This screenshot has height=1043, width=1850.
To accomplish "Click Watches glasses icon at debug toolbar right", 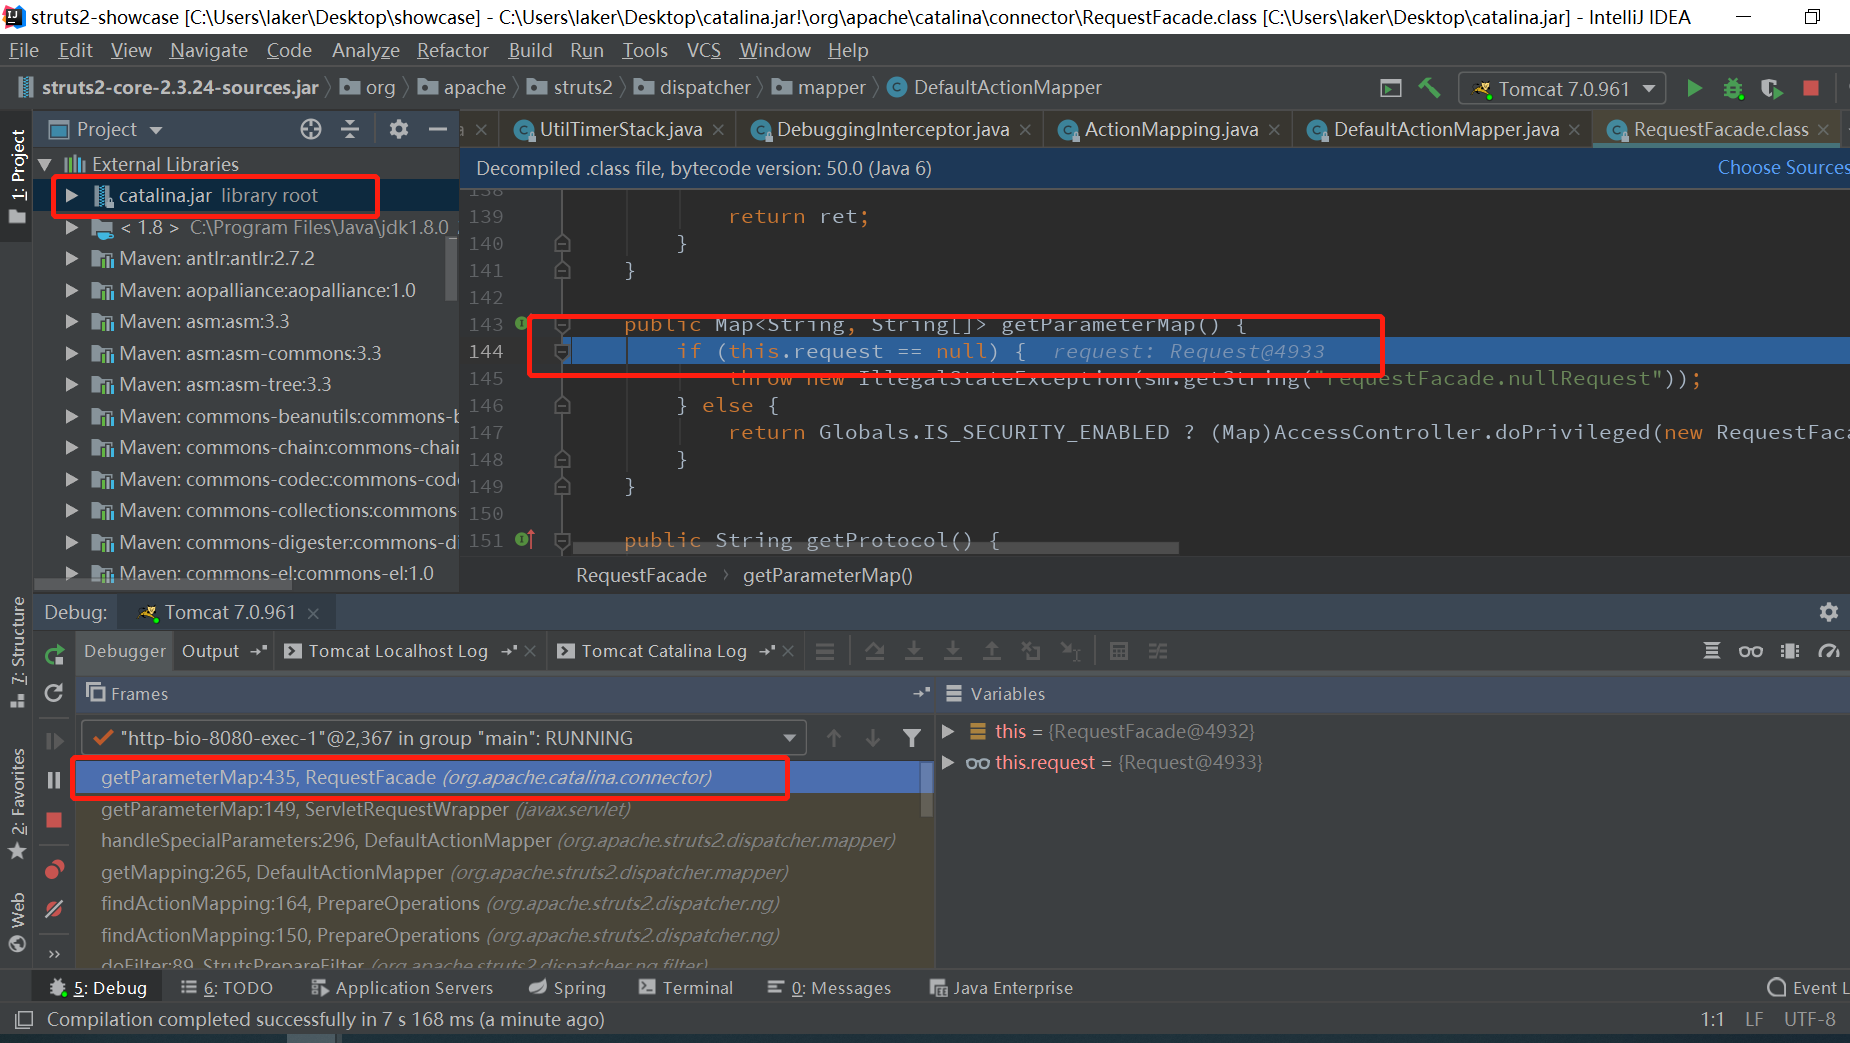I will tap(1751, 651).
